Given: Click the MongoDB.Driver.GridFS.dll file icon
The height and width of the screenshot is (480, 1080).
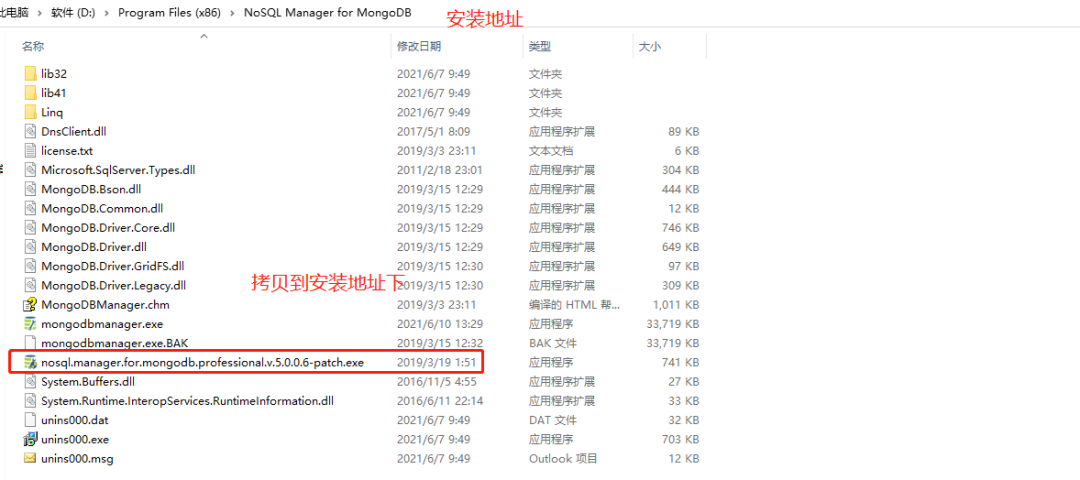Looking at the screenshot, I should point(30,266).
